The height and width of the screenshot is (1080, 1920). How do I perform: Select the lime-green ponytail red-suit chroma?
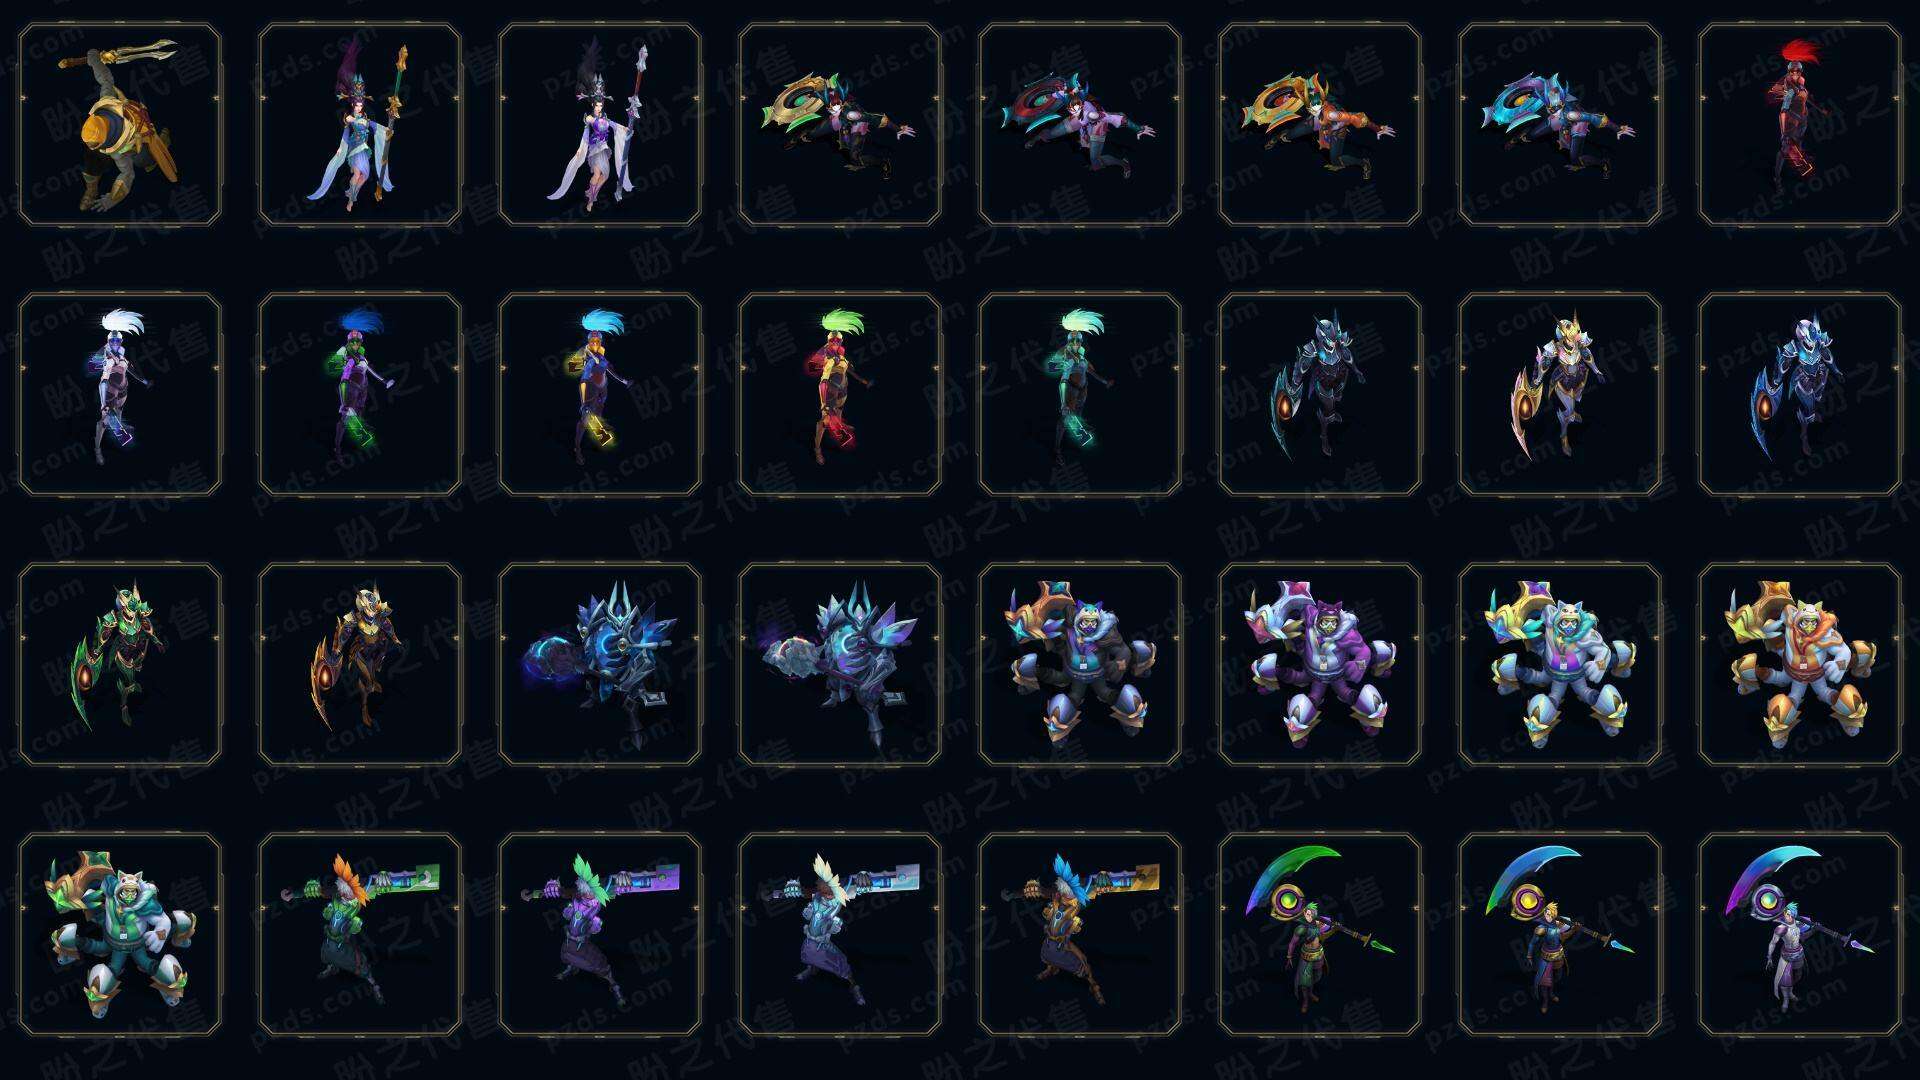(x=840, y=394)
